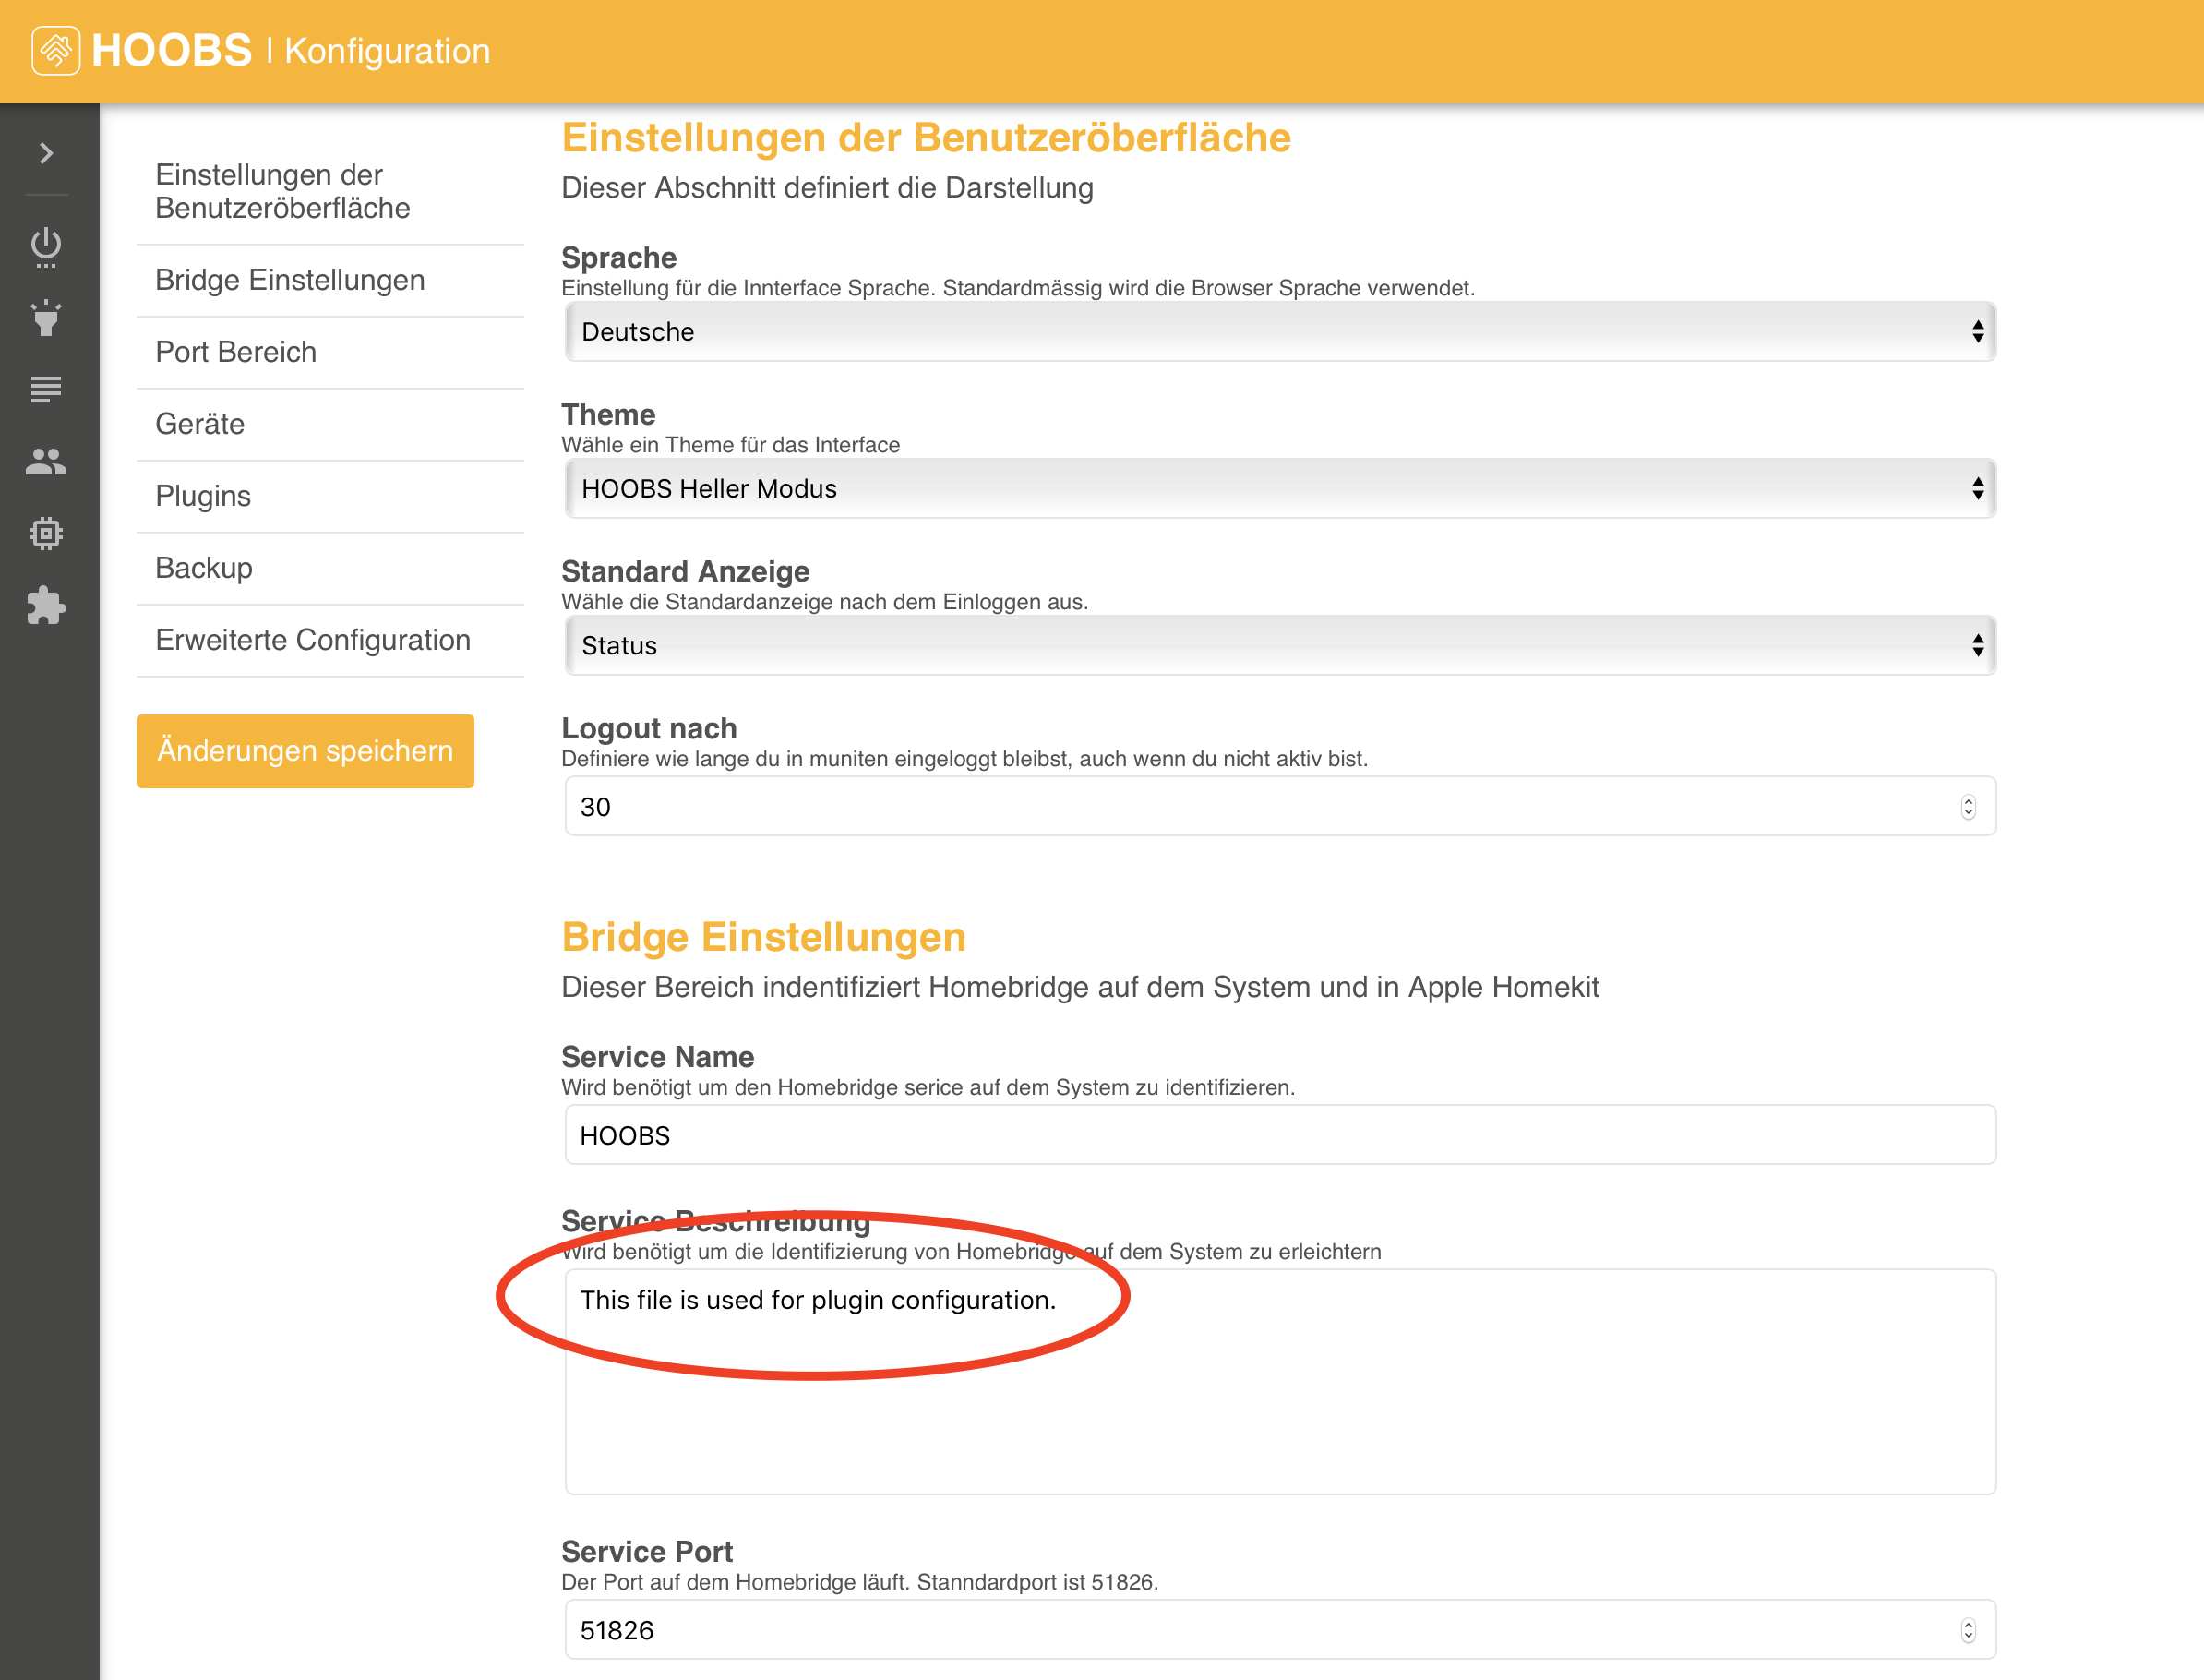Open the Erweiterte Configuration section
This screenshot has width=2204, height=1680.
(313, 640)
